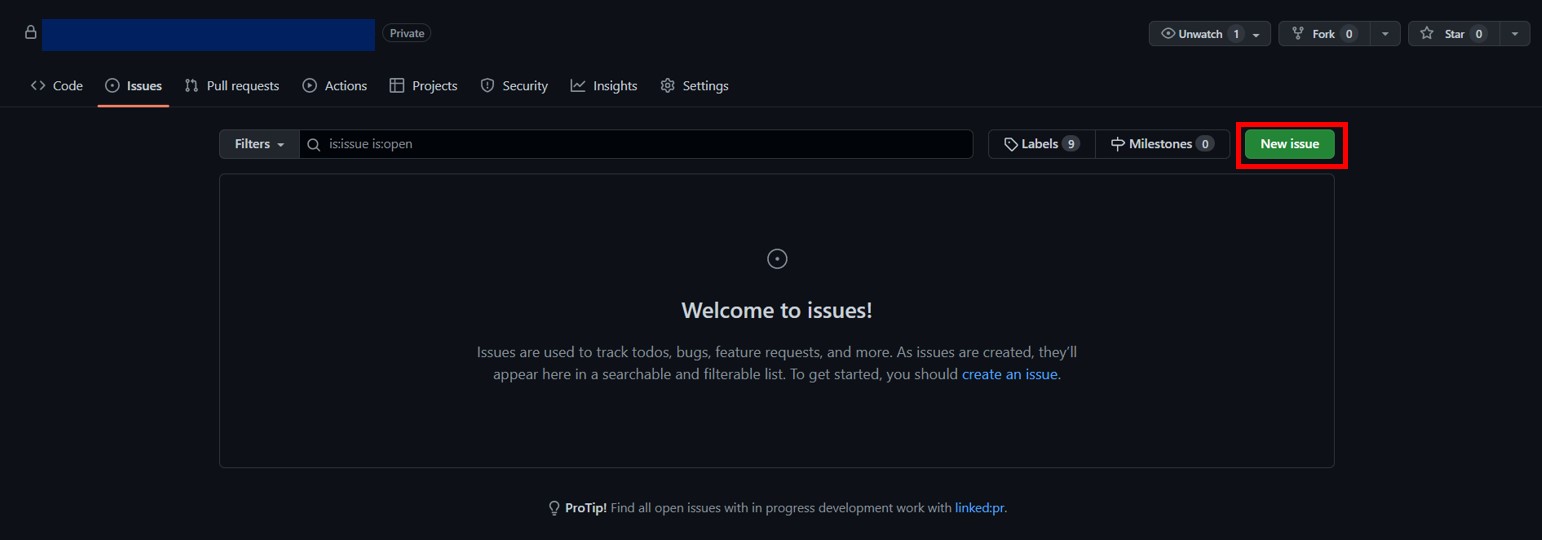The height and width of the screenshot is (540, 1542).
Task: Click the Star outline icon
Action: coord(1427,34)
